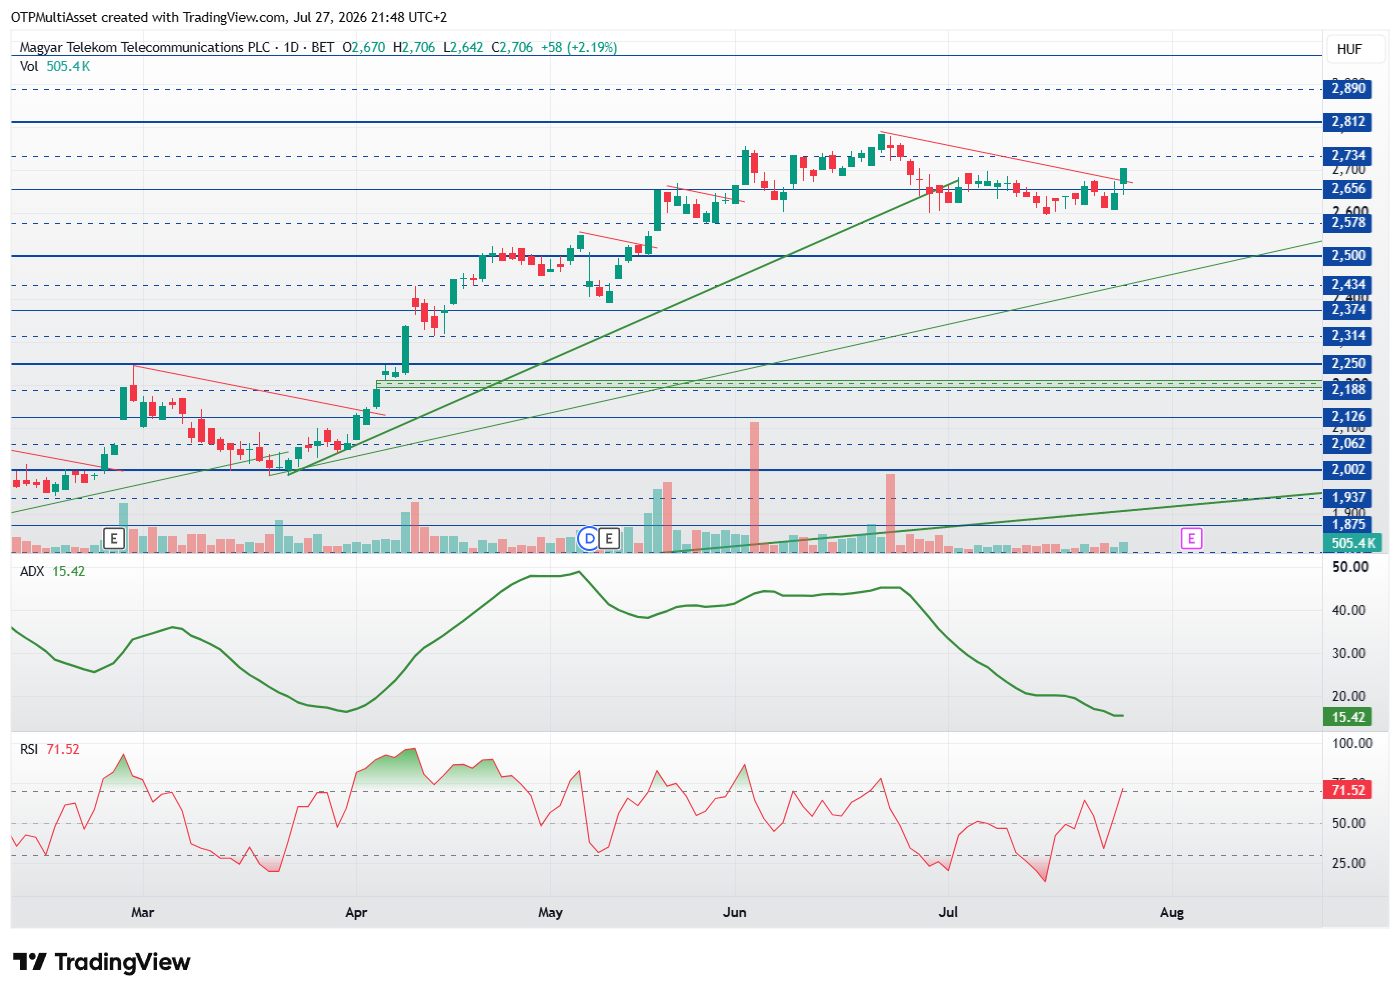Screen dimensions: 1400x996
Task: Click the TradingView logo
Action: coord(102,962)
